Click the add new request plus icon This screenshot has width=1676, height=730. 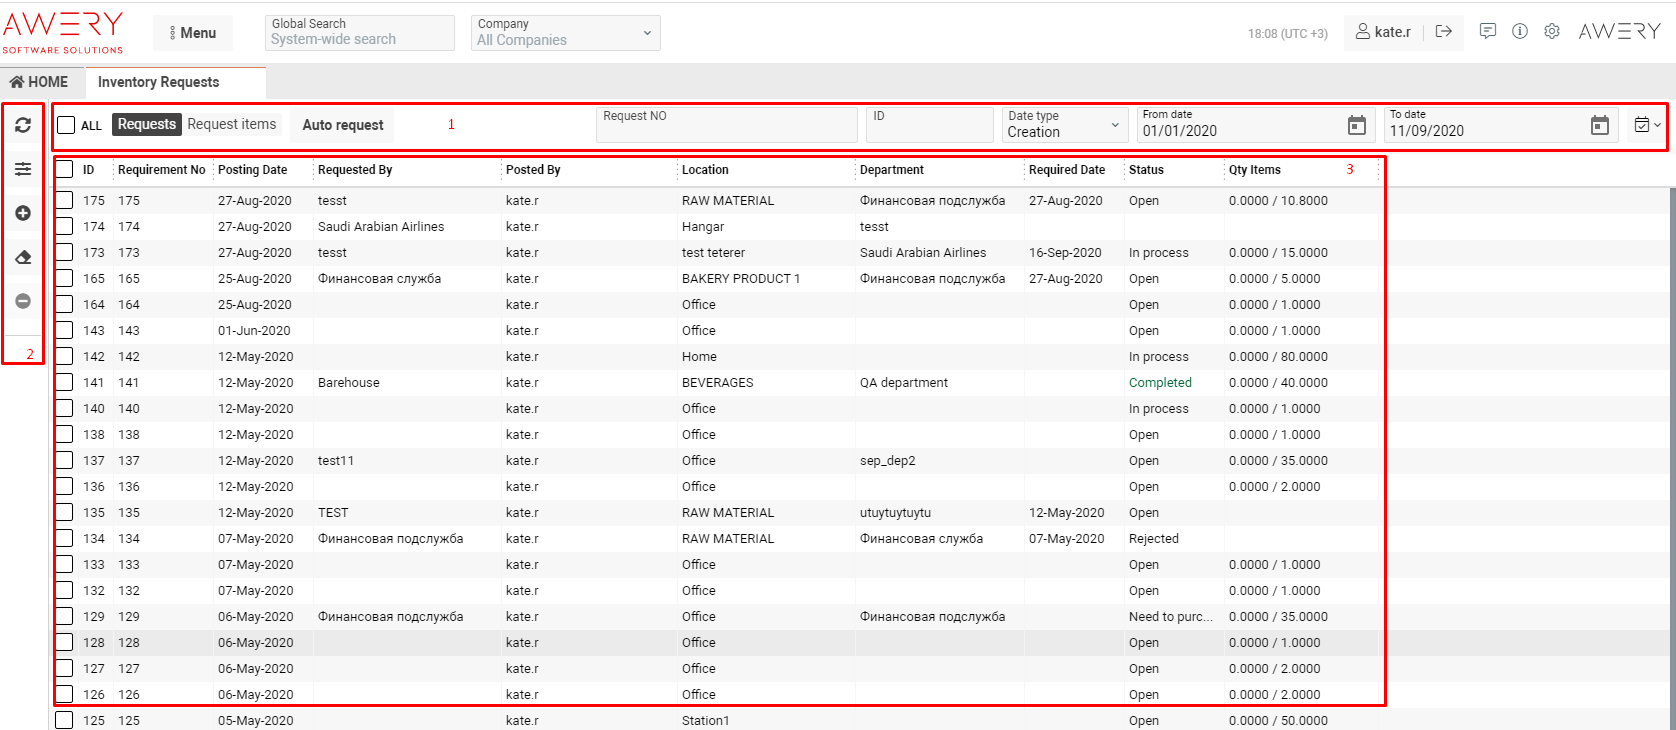(x=23, y=213)
